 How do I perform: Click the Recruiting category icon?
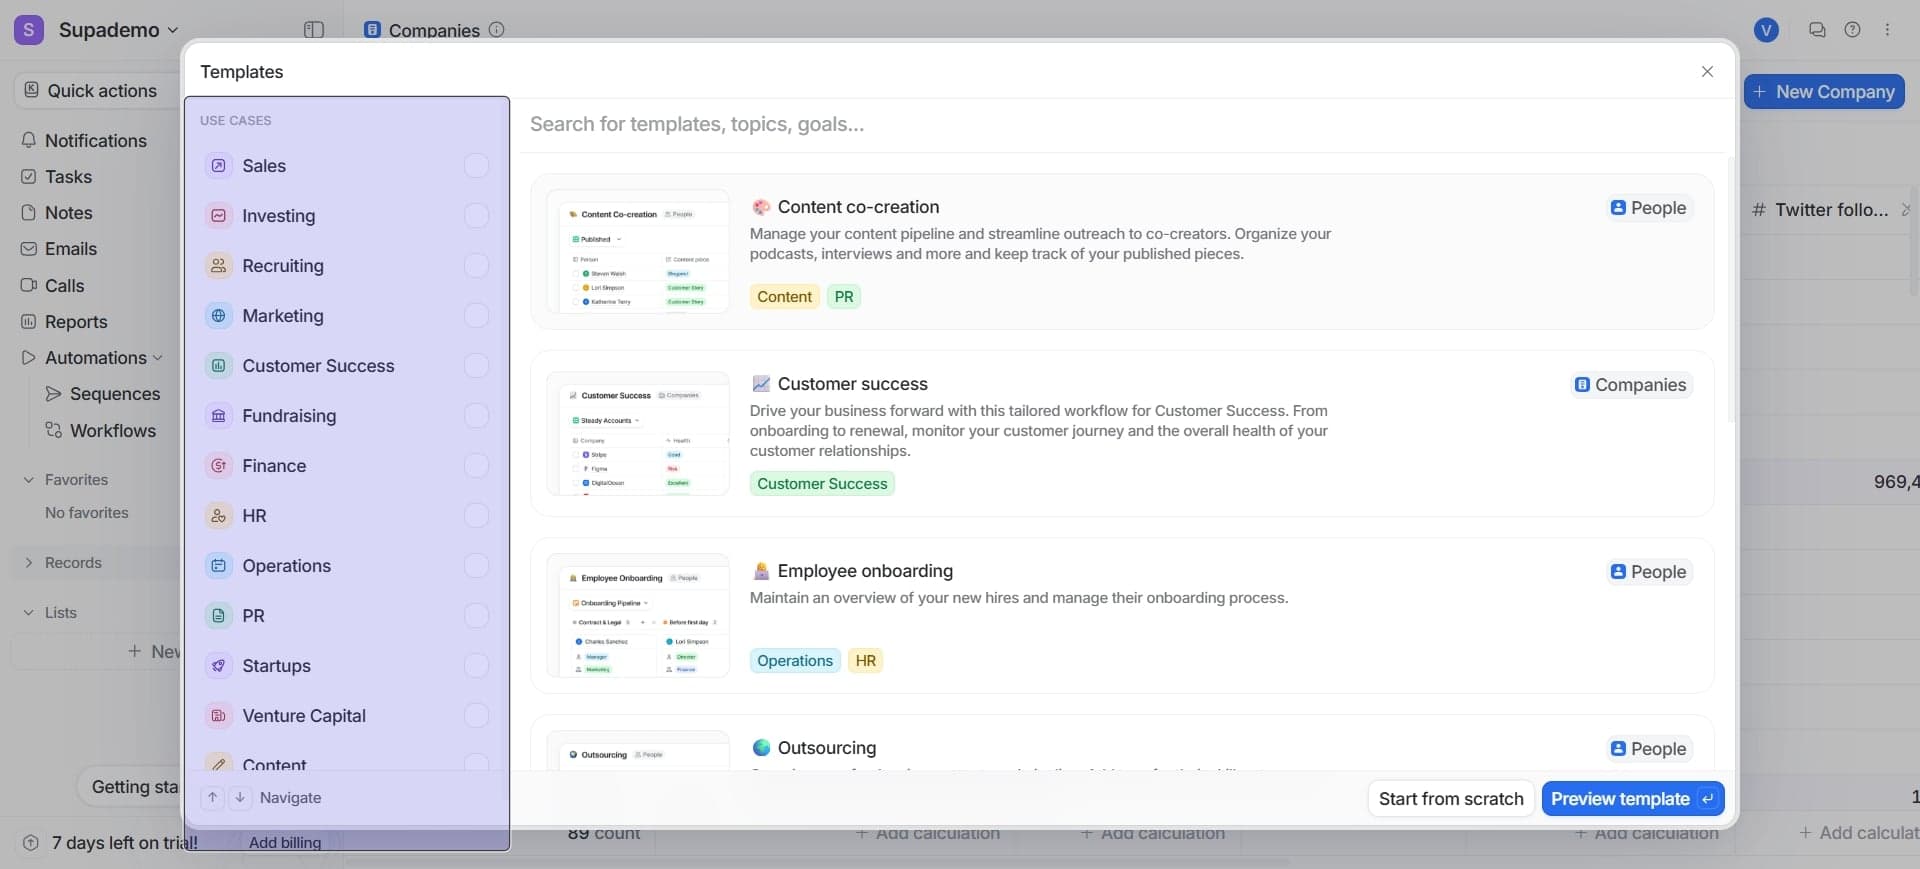point(218,266)
